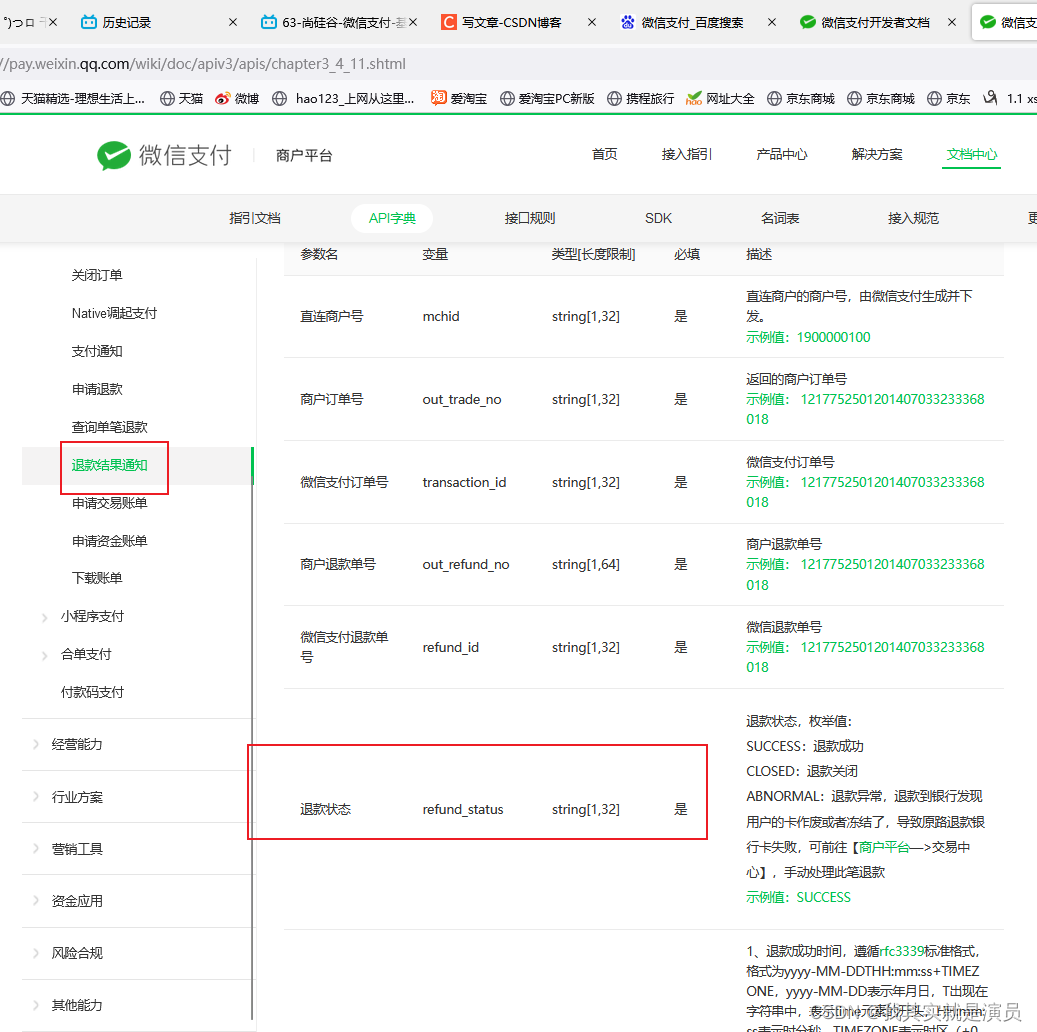Click the transaction_id variable cell
The width and height of the screenshot is (1037, 1032).
coord(464,482)
